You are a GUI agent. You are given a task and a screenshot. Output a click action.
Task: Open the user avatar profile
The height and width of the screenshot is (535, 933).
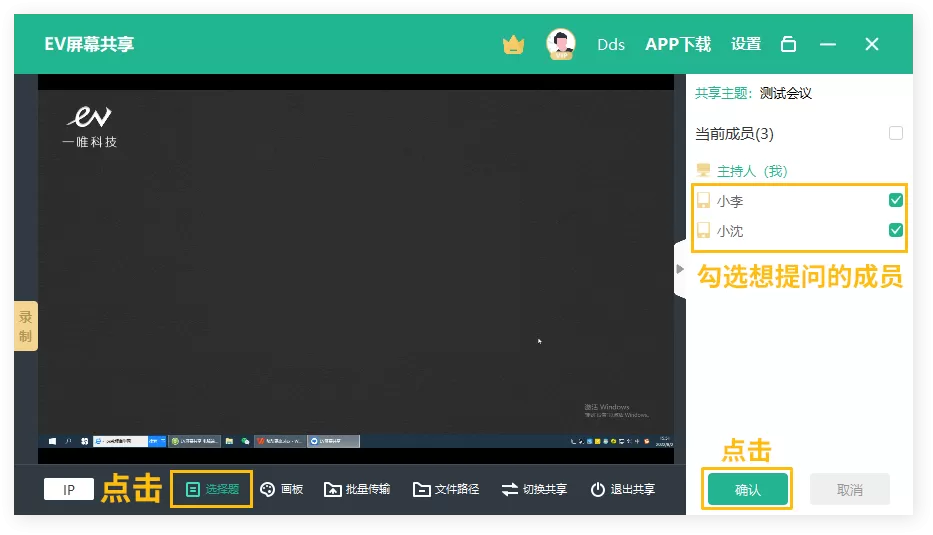(x=561, y=44)
